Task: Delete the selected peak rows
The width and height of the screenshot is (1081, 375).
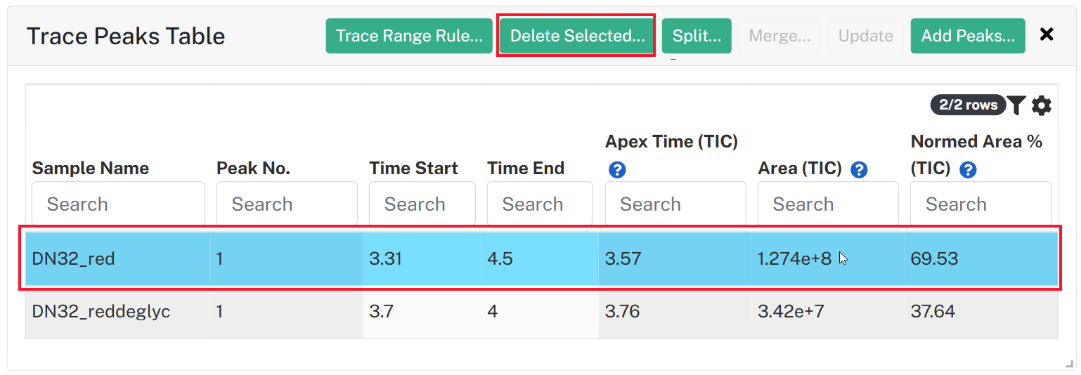Action: pyautogui.click(x=576, y=36)
